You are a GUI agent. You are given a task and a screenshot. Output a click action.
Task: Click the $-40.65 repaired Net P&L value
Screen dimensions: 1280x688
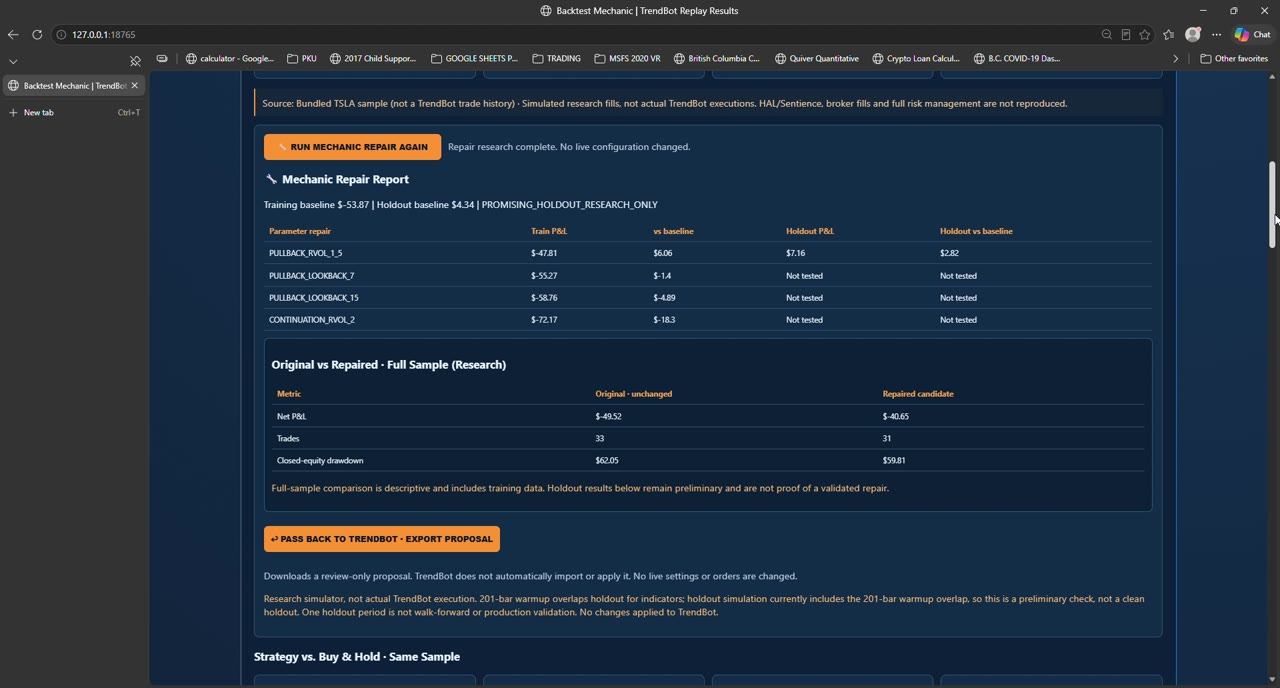click(x=896, y=416)
